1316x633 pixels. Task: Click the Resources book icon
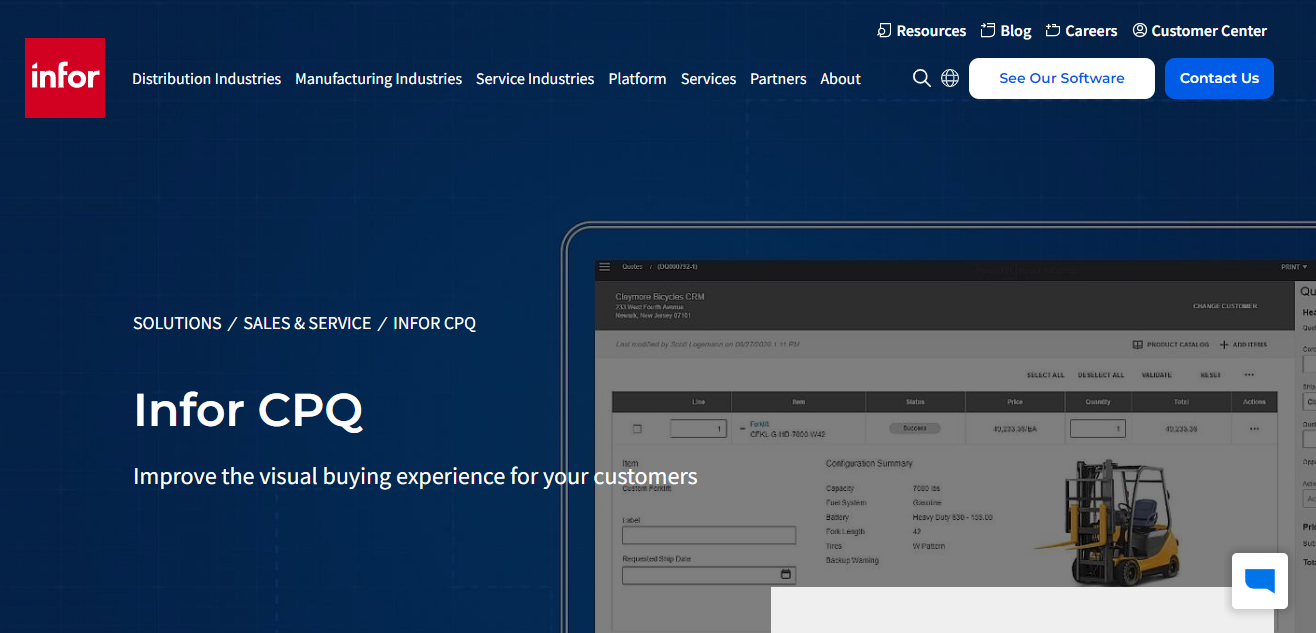tap(884, 30)
